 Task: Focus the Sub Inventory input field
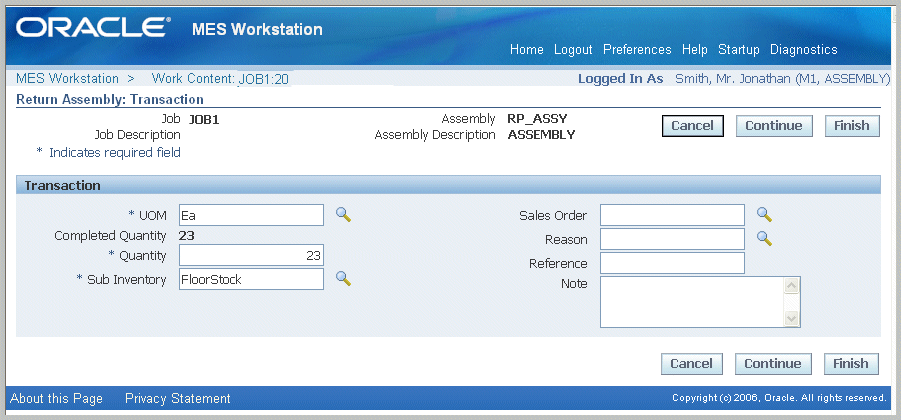[252, 279]
